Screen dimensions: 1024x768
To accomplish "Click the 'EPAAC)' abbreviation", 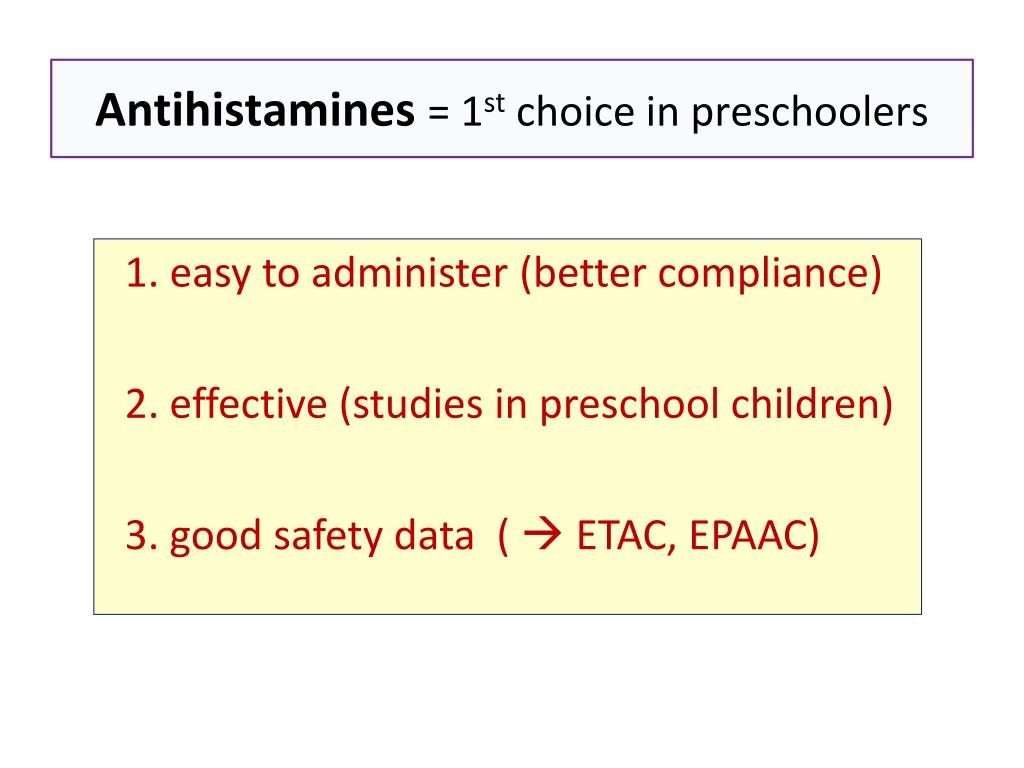I will 754,536.
